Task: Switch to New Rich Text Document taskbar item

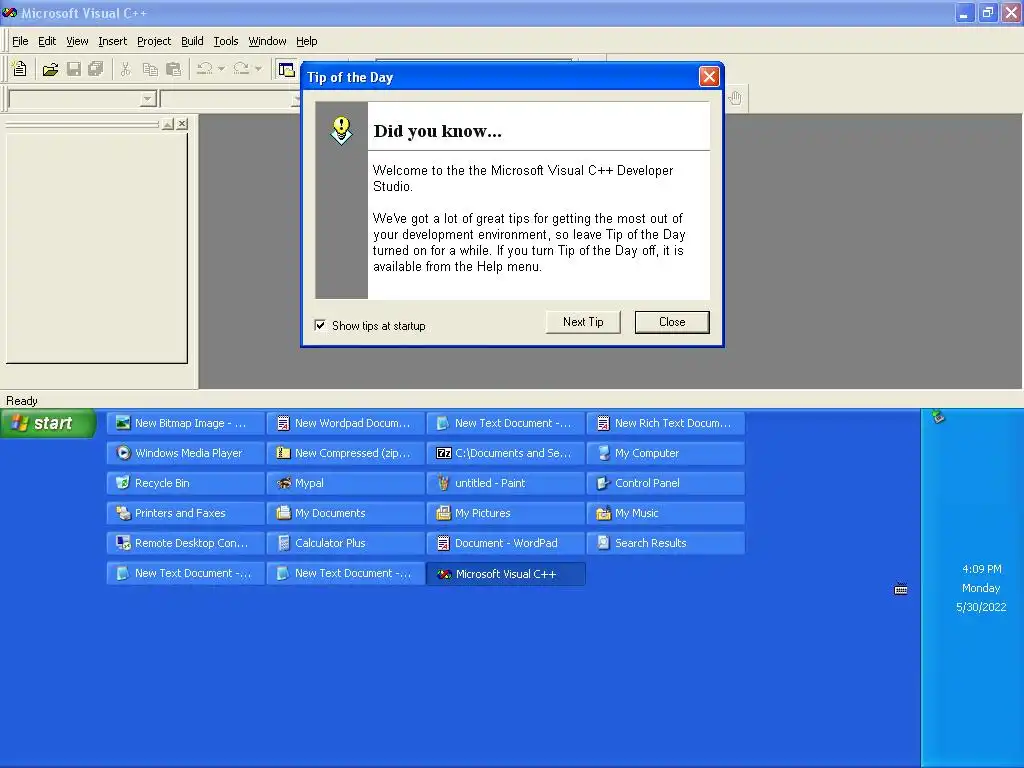Action: tap(665, 423)
